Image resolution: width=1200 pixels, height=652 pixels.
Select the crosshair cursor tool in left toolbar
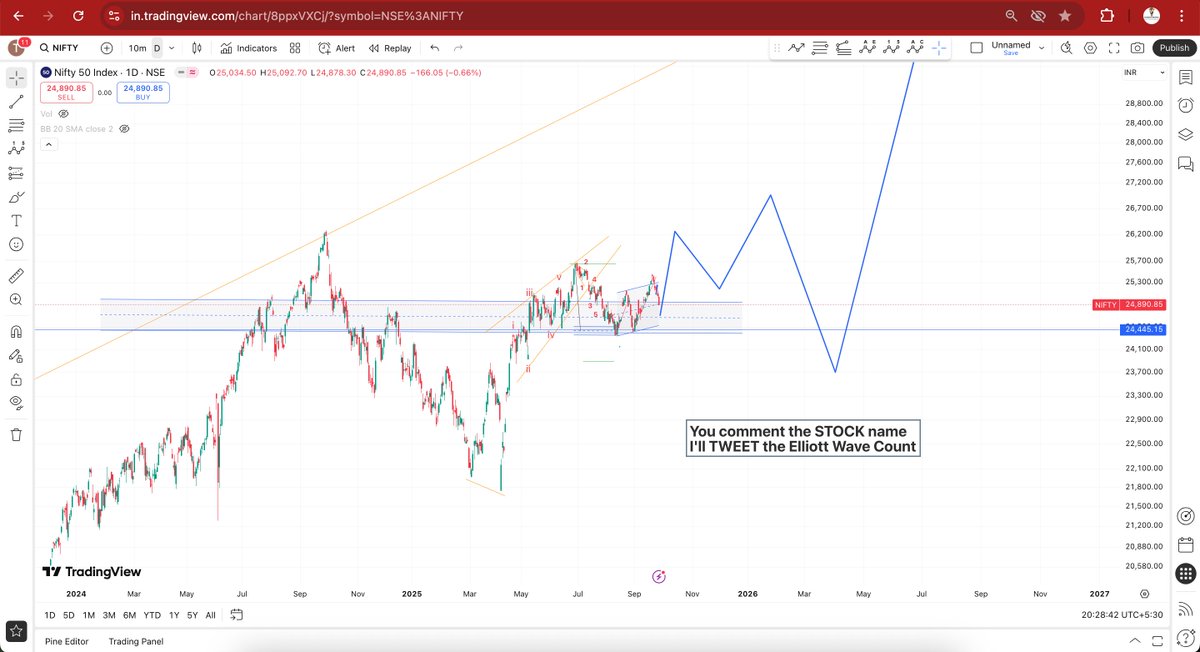point(16,77)
